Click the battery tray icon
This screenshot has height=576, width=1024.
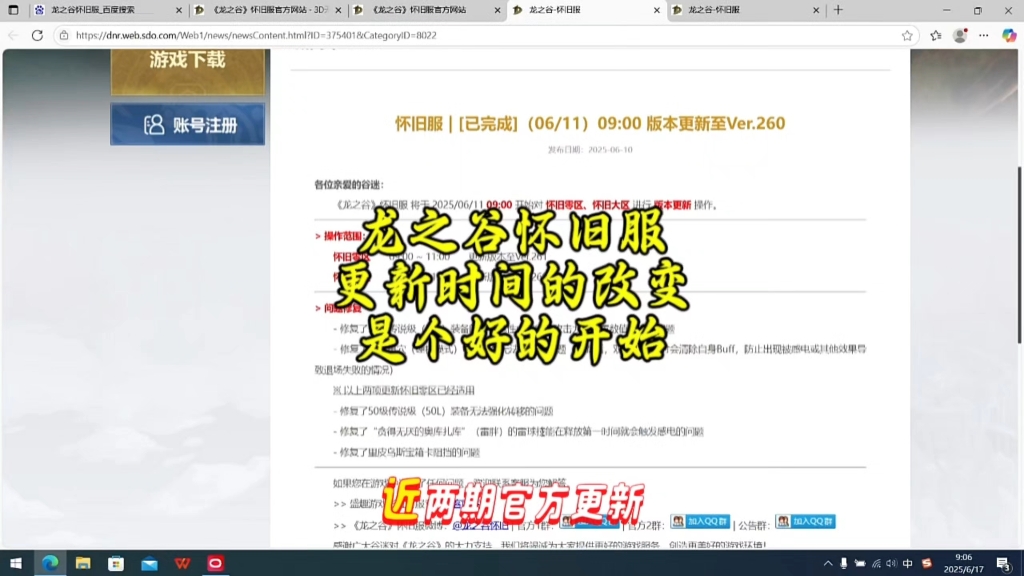860,563
